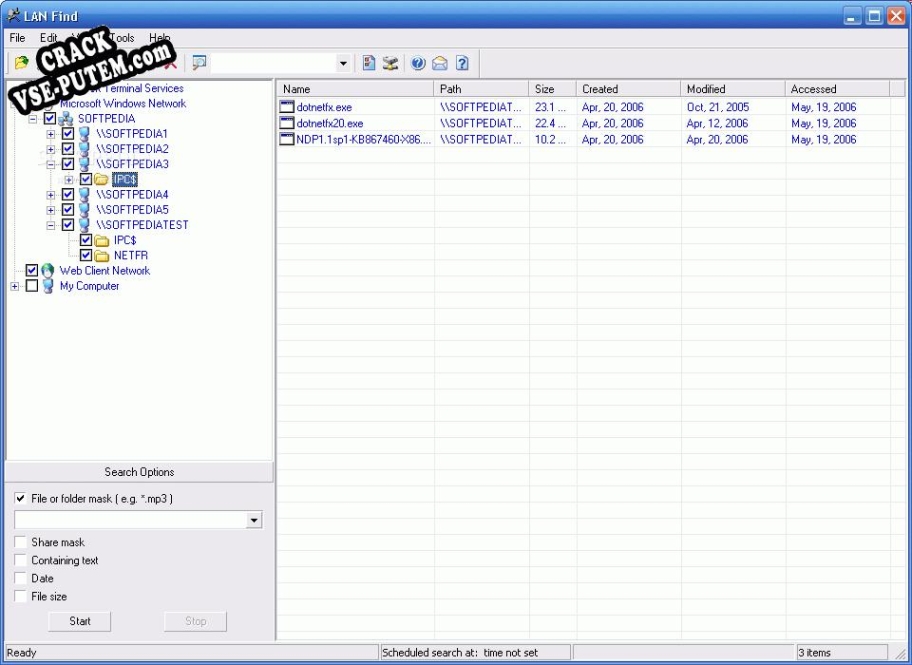Viewport: 912px width, 665px height.
Task: Click into the file mask input field
Action: coord(130,520)
